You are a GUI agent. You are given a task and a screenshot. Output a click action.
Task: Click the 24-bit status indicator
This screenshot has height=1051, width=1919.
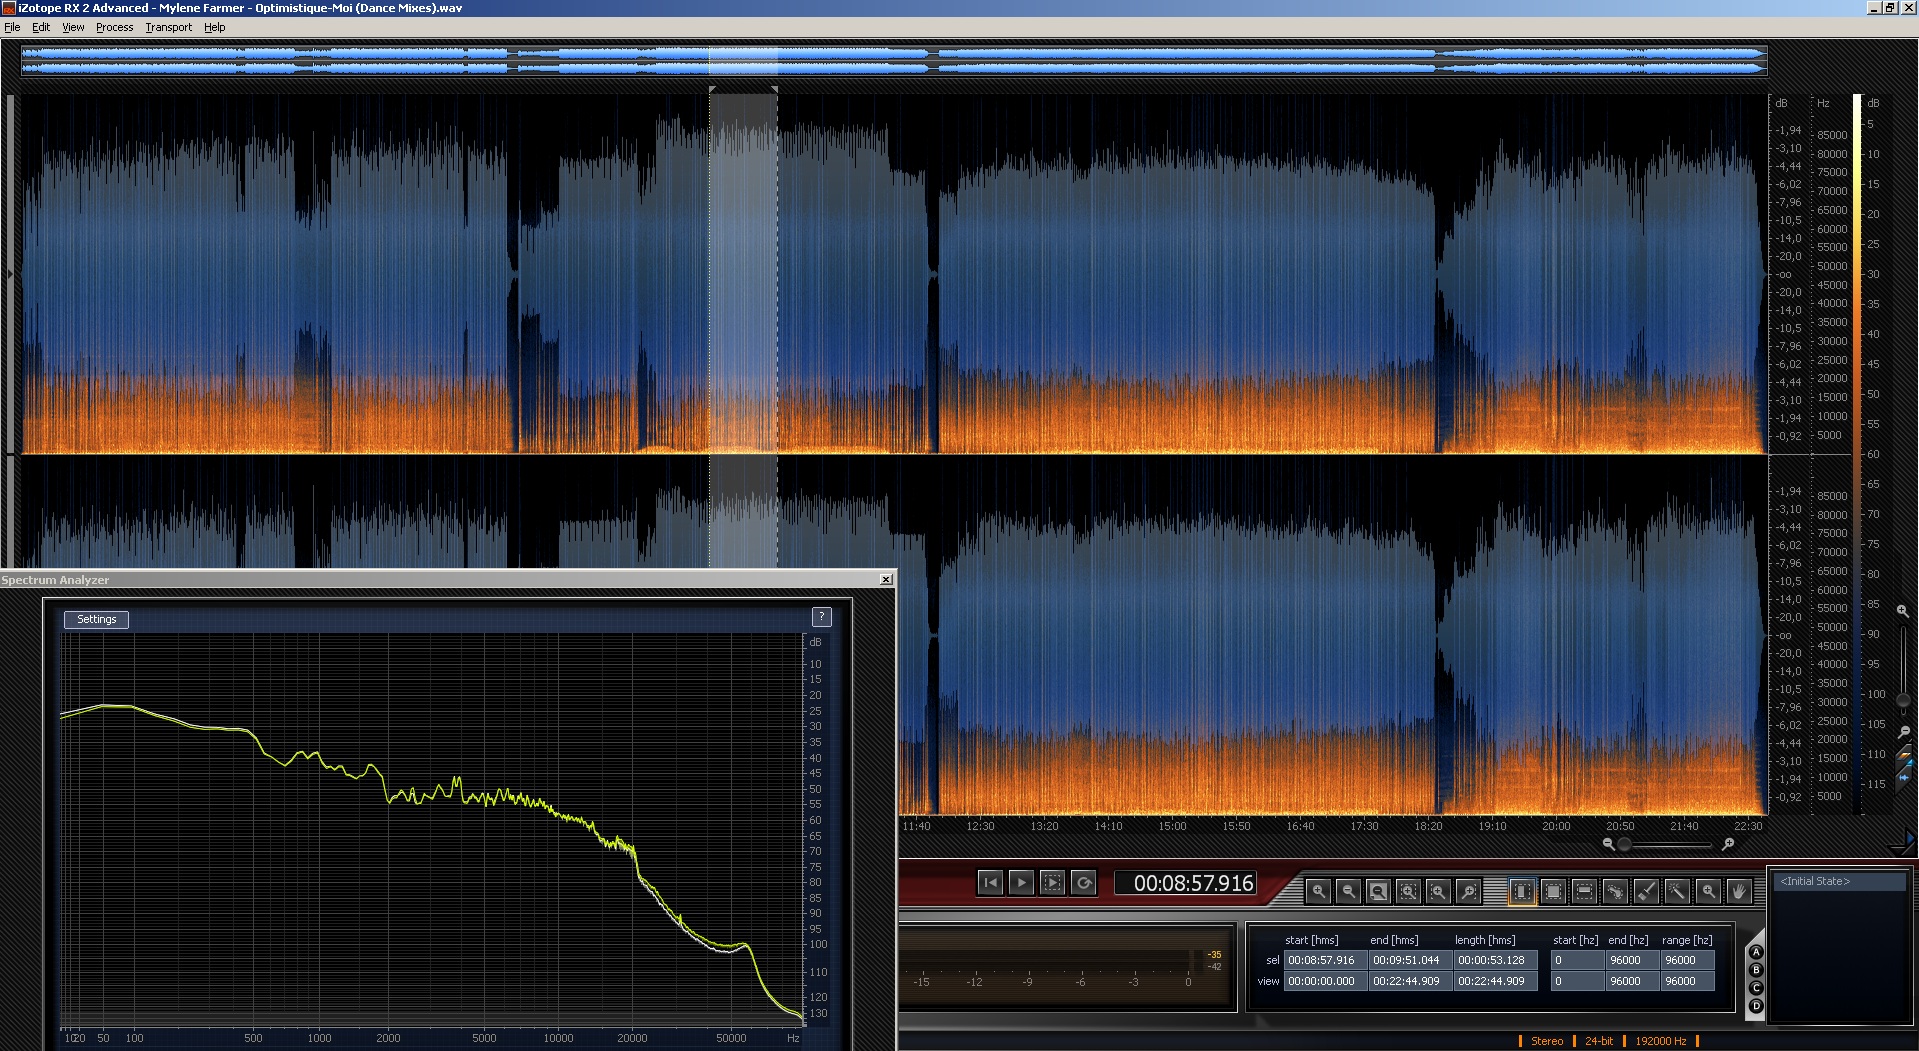[x=1598, y=1041]
